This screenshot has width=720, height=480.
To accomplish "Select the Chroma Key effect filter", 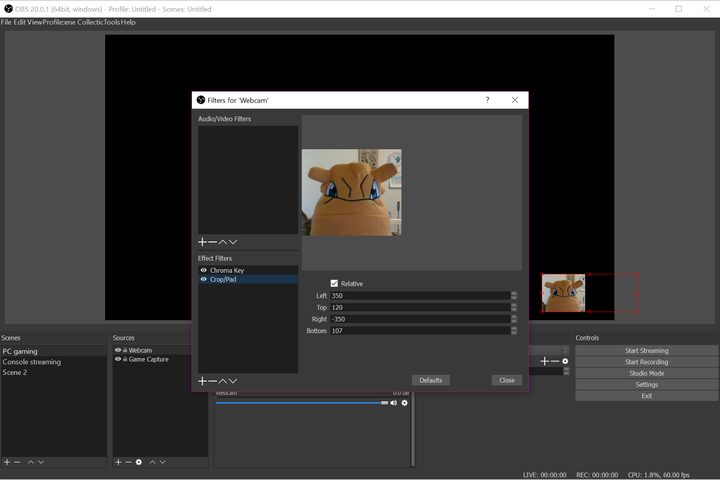I will point(248,270).
